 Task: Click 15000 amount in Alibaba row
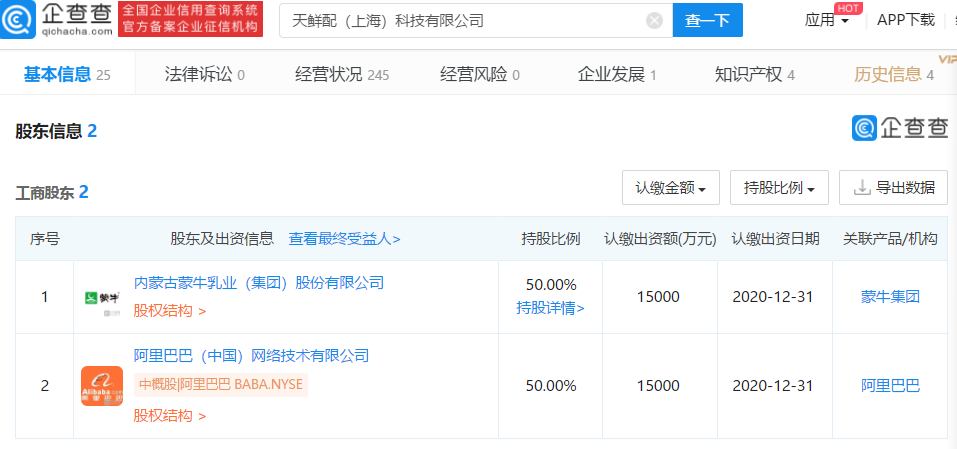pos(659,386)
